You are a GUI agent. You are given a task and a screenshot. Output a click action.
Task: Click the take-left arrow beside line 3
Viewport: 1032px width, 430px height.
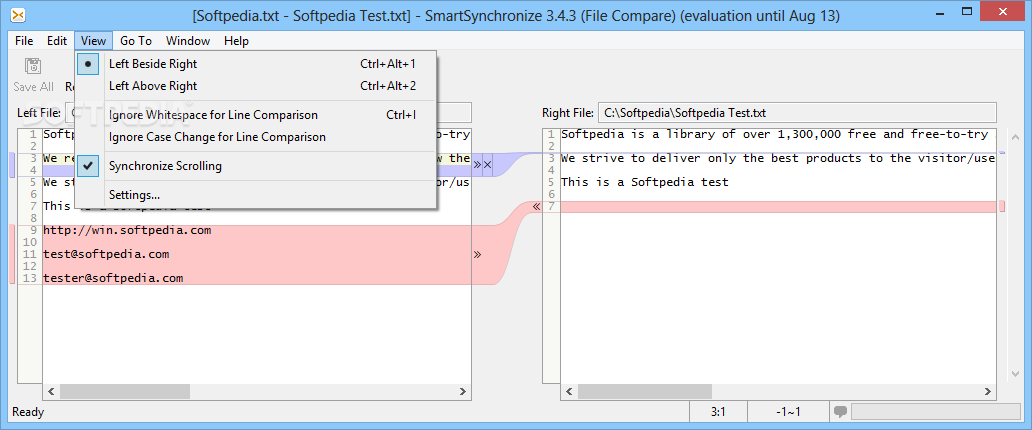tap(477, 165)
